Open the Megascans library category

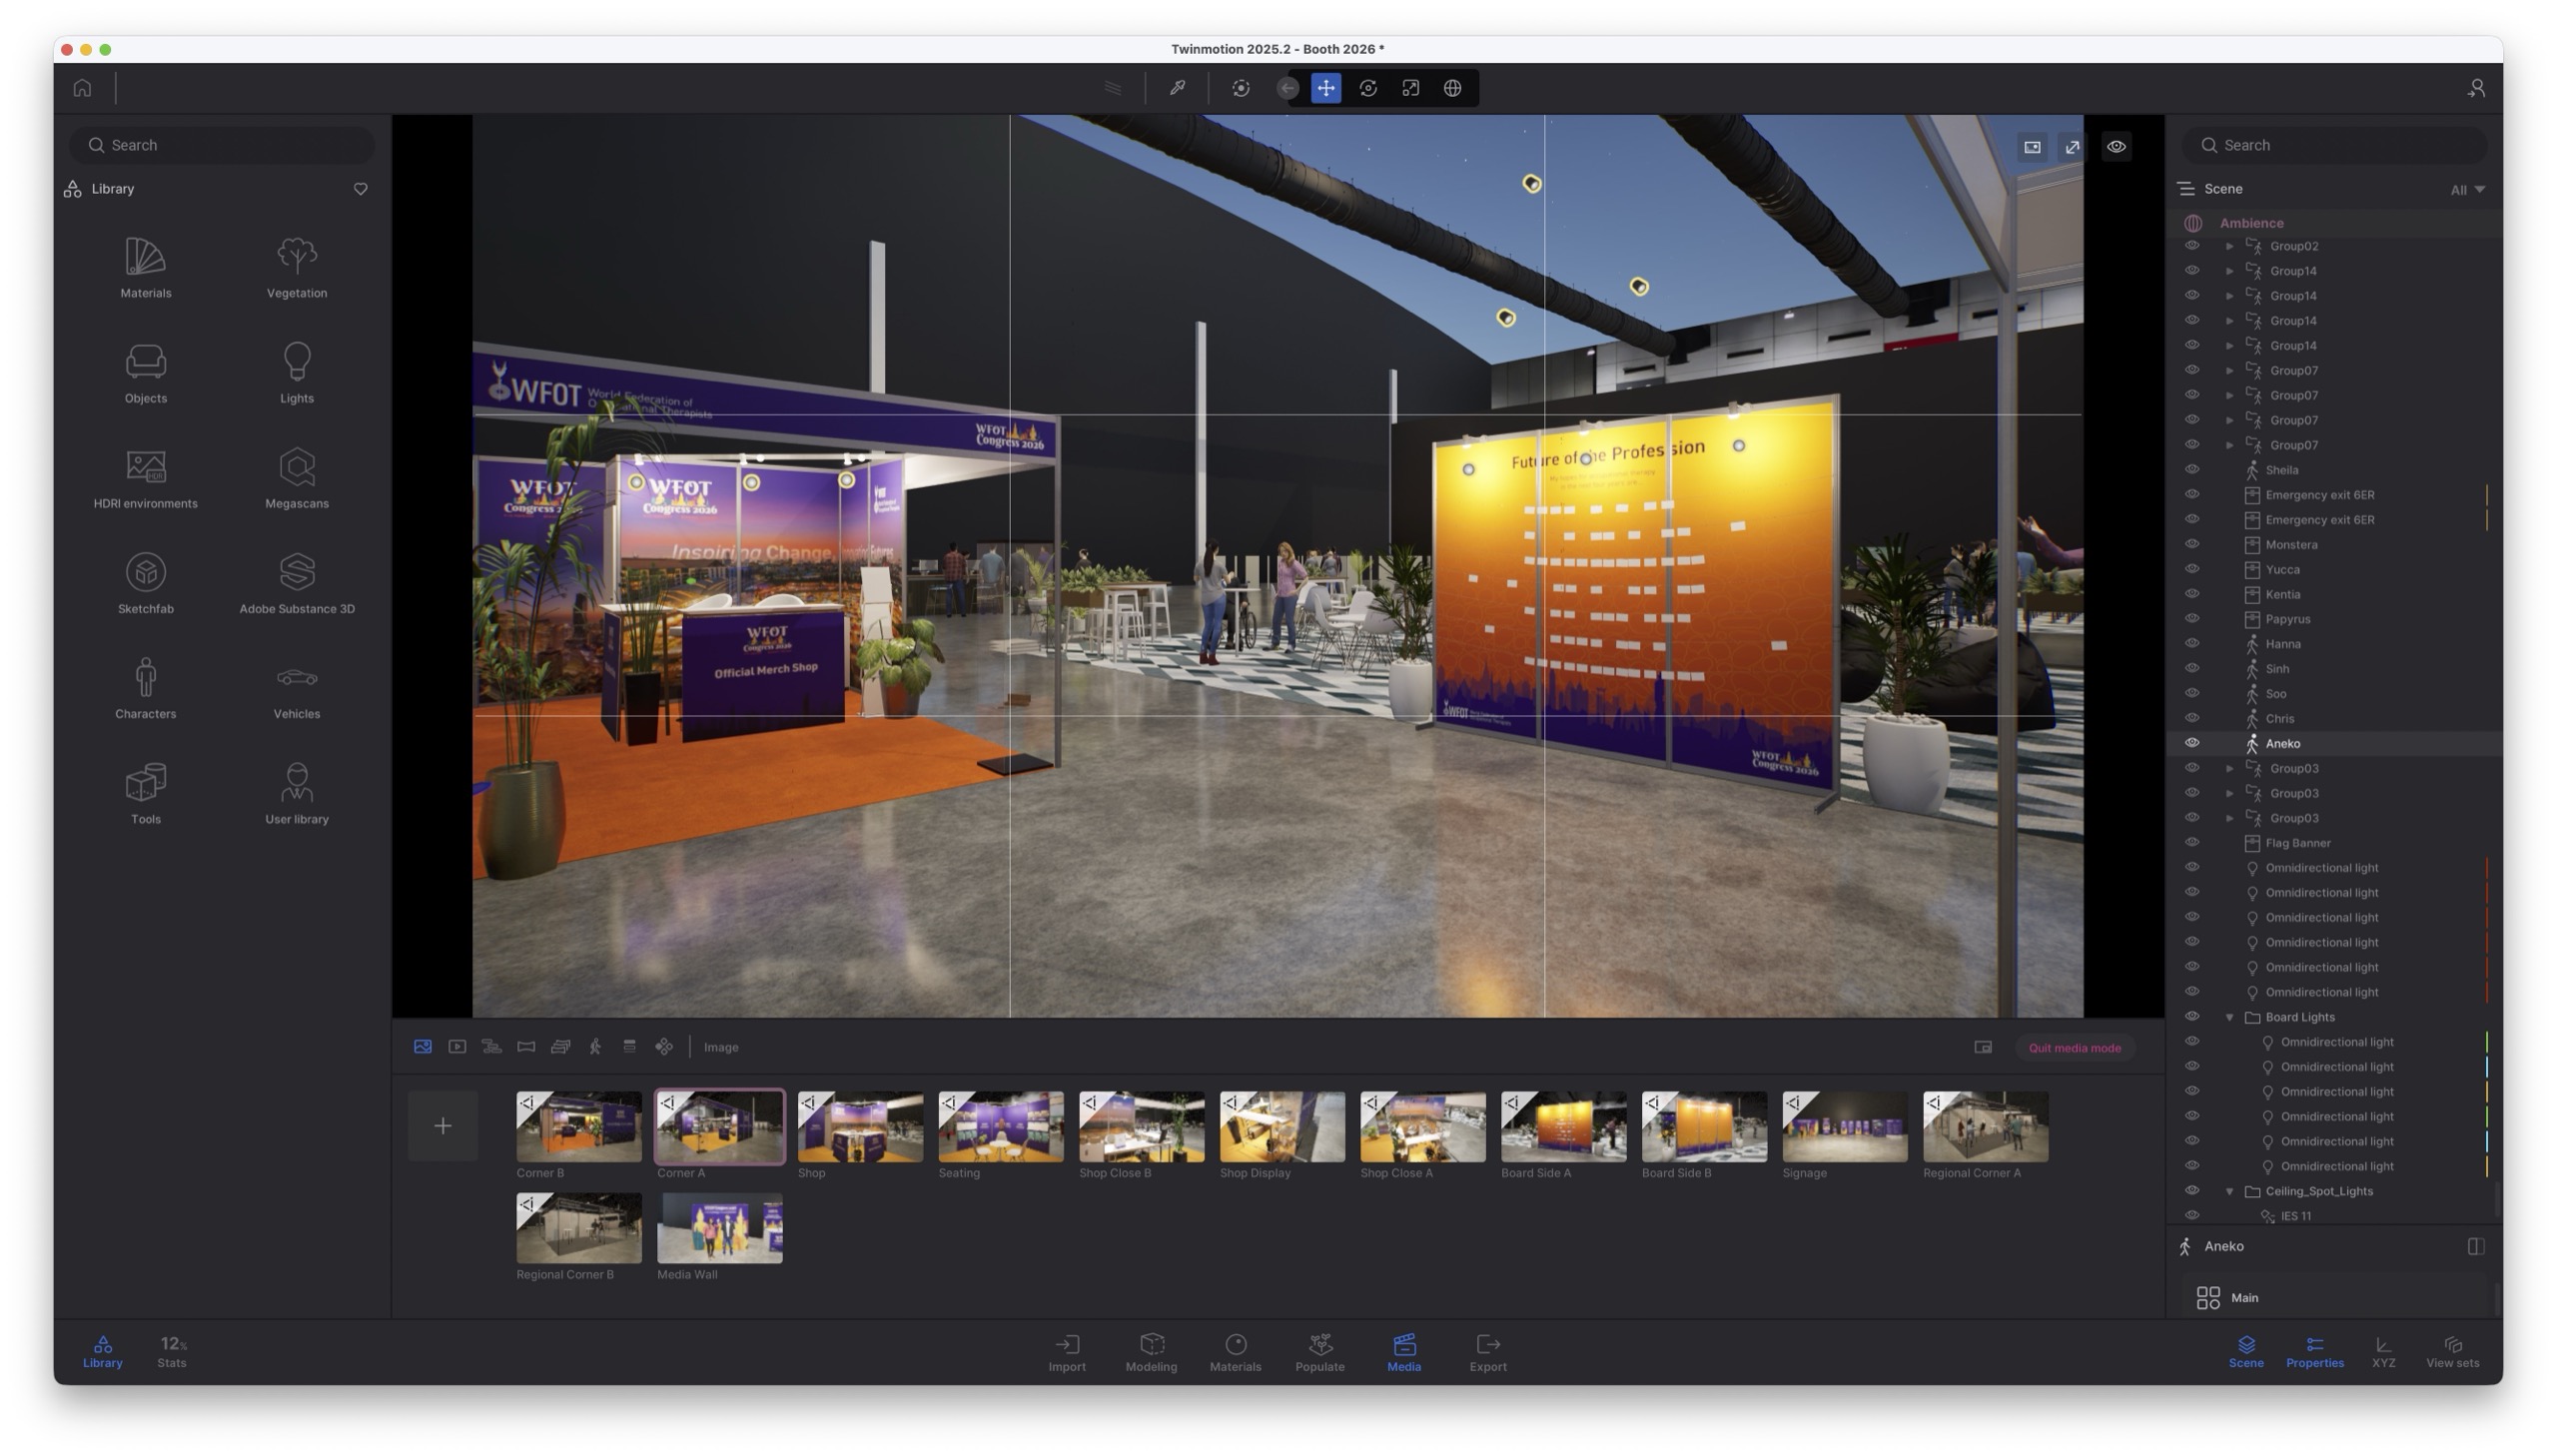296,478
